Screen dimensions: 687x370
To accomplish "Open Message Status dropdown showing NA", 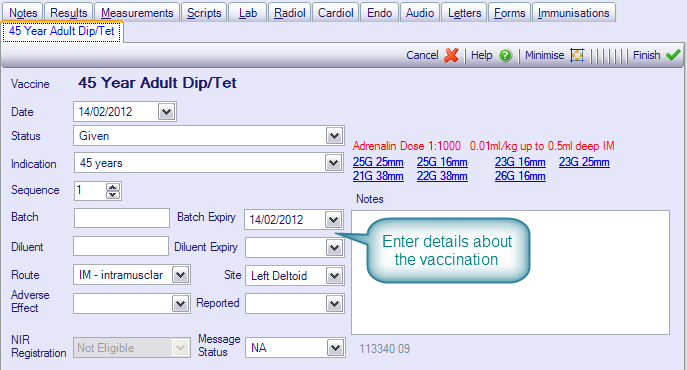I will tap(335, 348).
